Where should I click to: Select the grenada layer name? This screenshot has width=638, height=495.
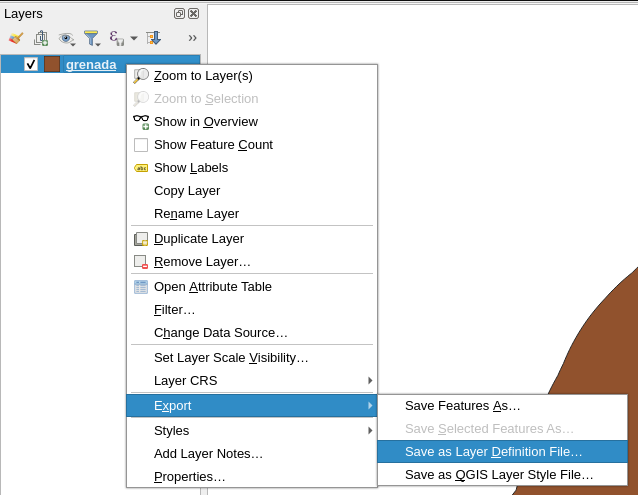click(91, 65)
